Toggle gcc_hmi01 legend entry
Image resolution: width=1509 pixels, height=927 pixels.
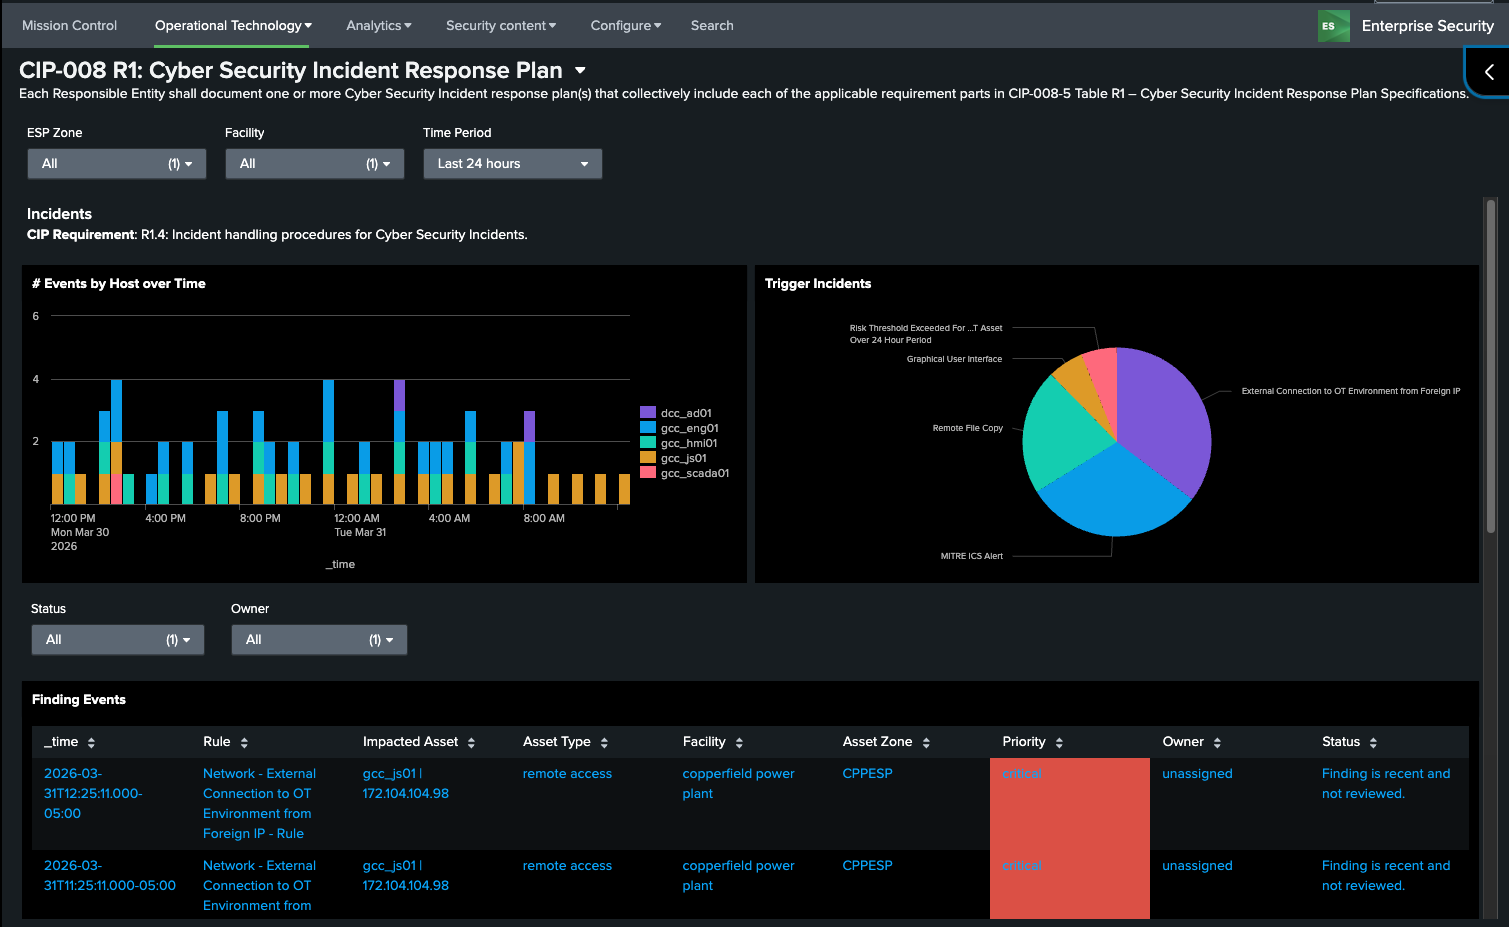coord(688,443)
